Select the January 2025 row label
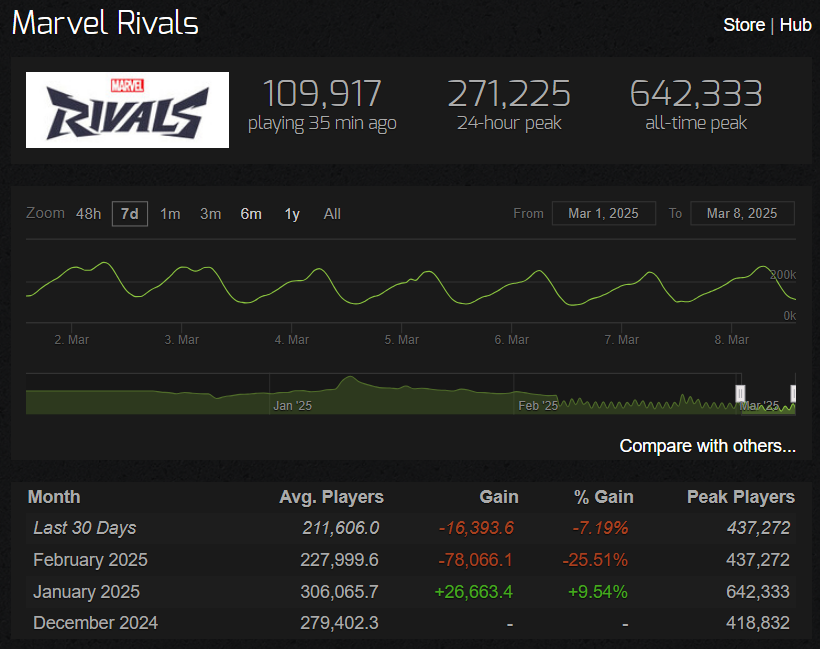This screenshot has height=649, width=820. tap(86, 592)
